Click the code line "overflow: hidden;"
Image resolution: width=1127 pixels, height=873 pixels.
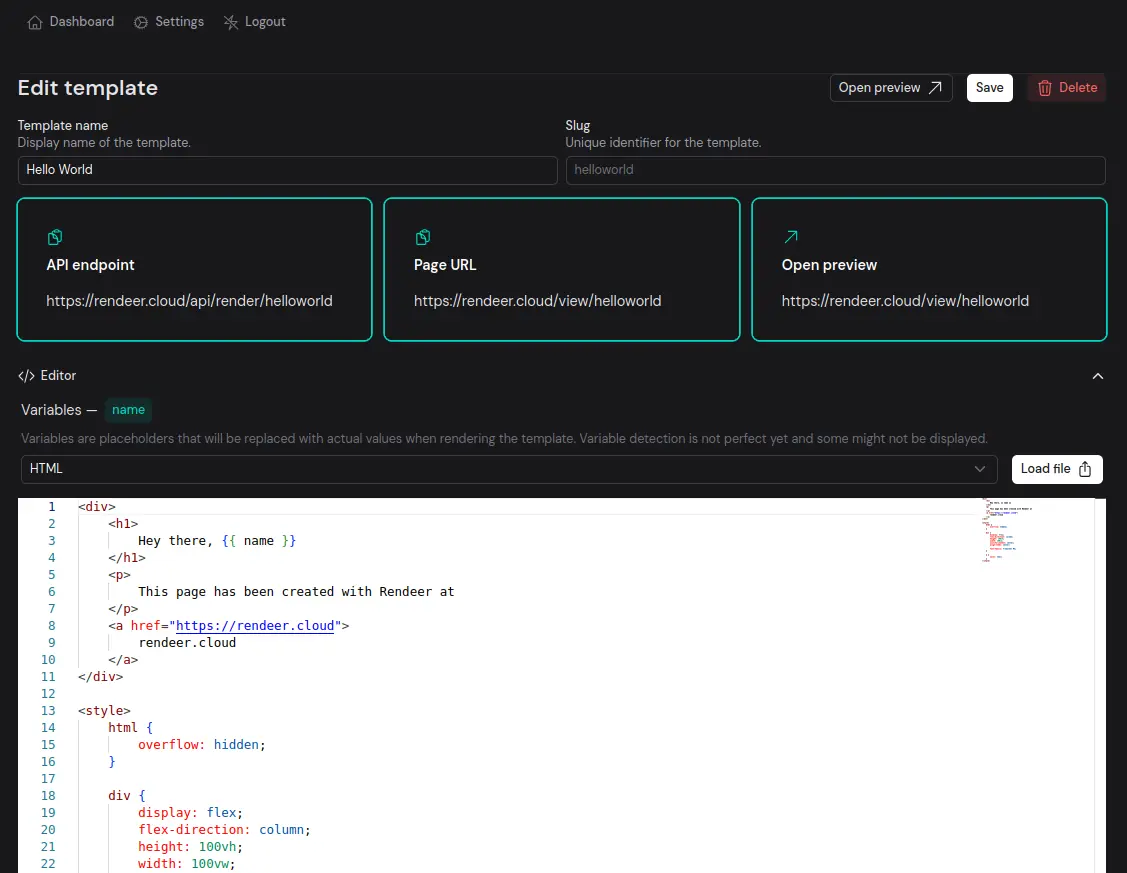point(202,745)
